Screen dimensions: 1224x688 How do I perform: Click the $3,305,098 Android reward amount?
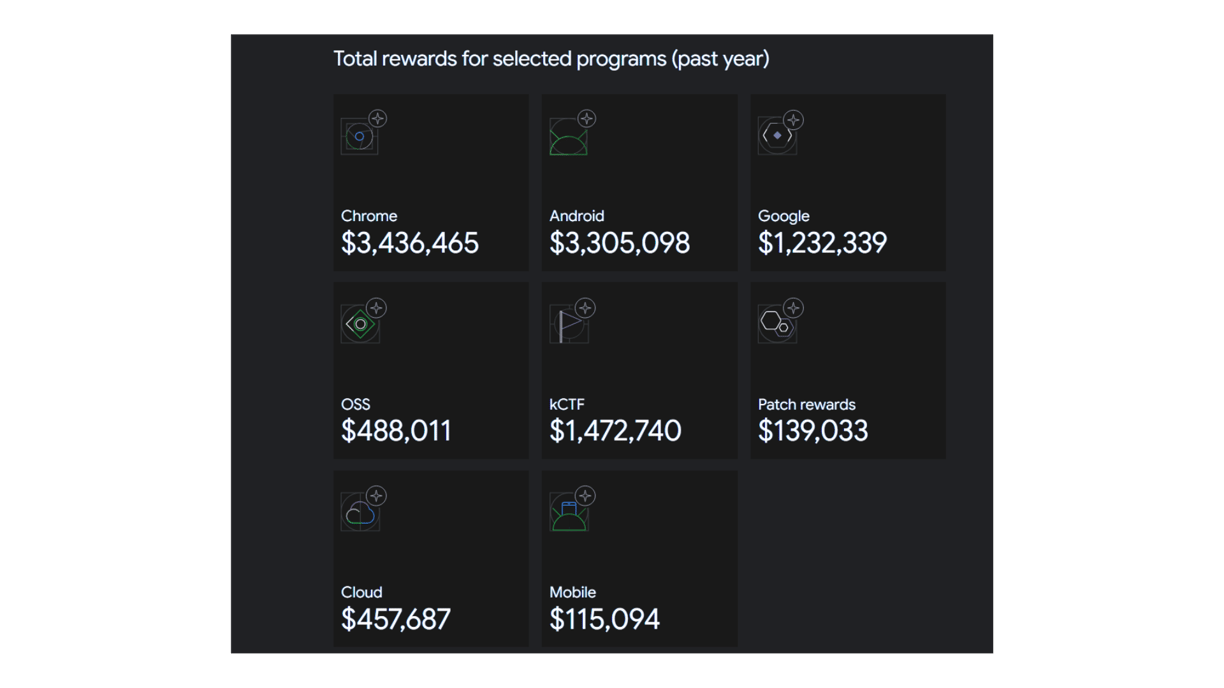pos(620,243)
